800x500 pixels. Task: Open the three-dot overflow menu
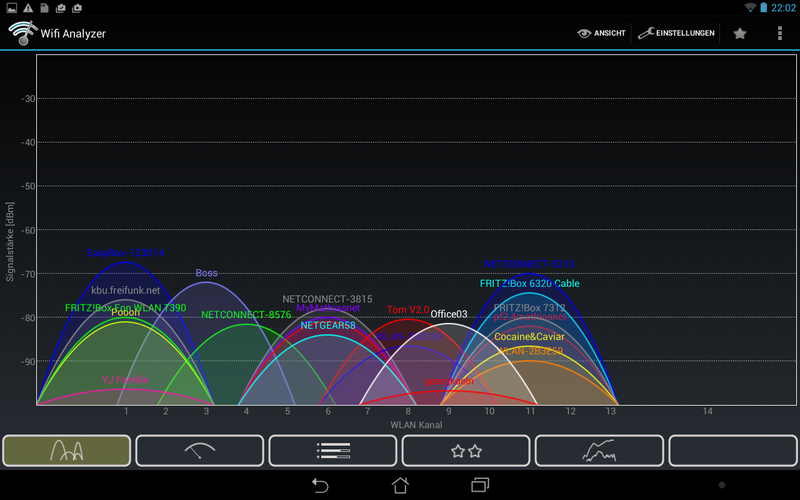tap(780, 33)
